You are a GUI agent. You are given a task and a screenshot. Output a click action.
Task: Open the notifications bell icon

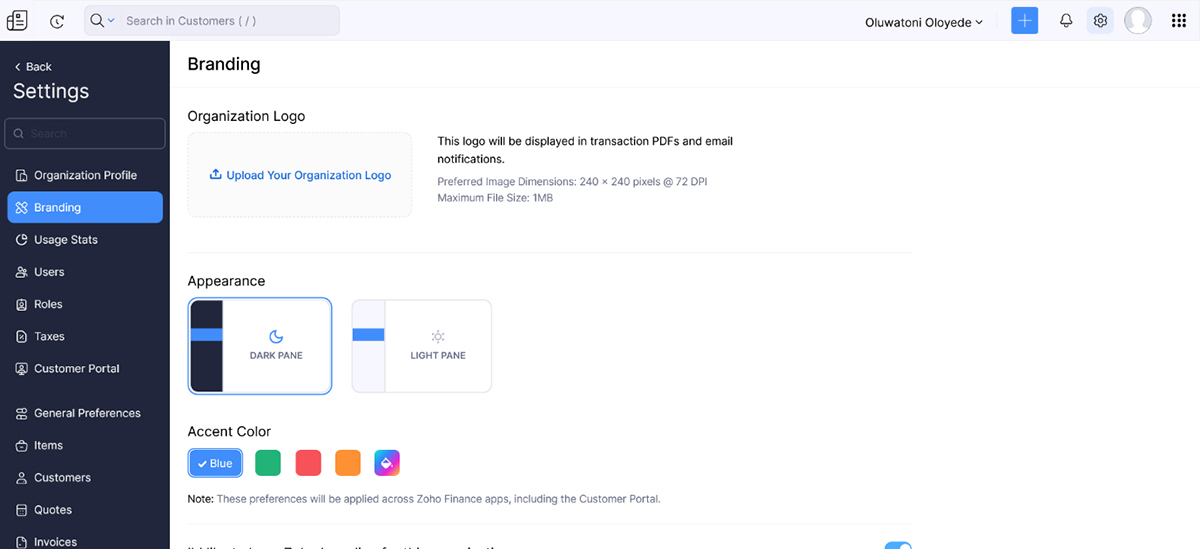click(1066, 21)
